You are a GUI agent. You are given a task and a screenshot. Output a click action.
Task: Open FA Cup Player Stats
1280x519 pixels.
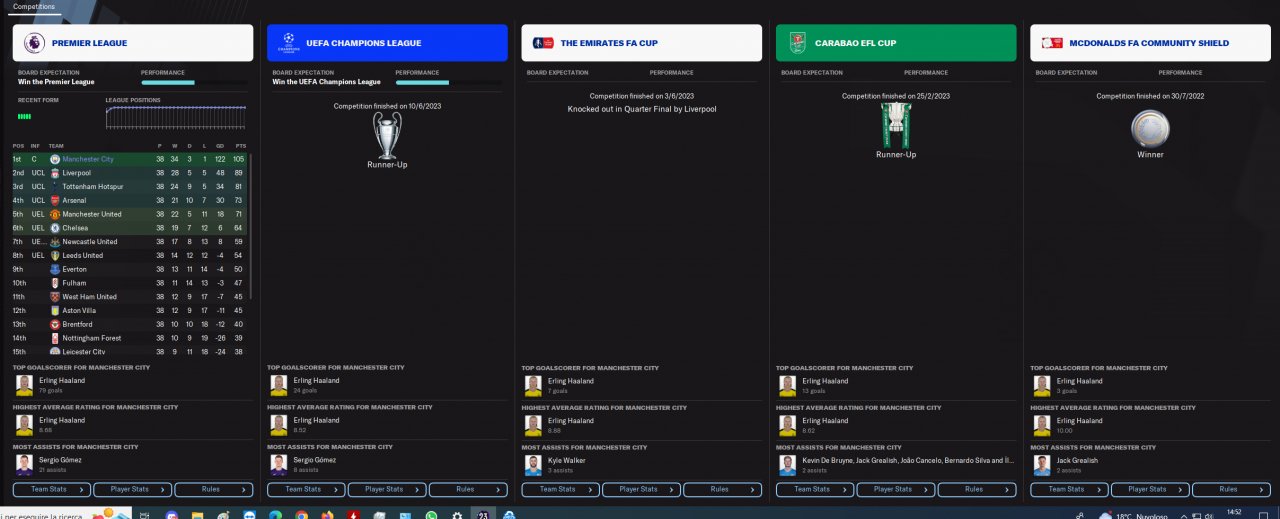pyautogui.click(x=642, y=489)
